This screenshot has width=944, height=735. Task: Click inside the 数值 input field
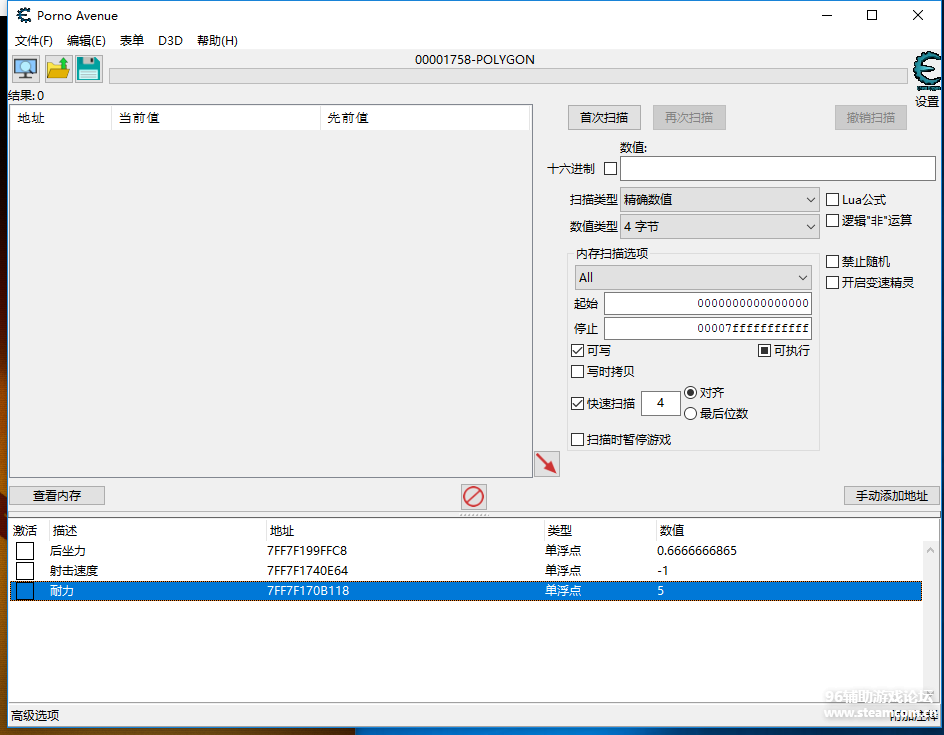[x=778, y=168]
